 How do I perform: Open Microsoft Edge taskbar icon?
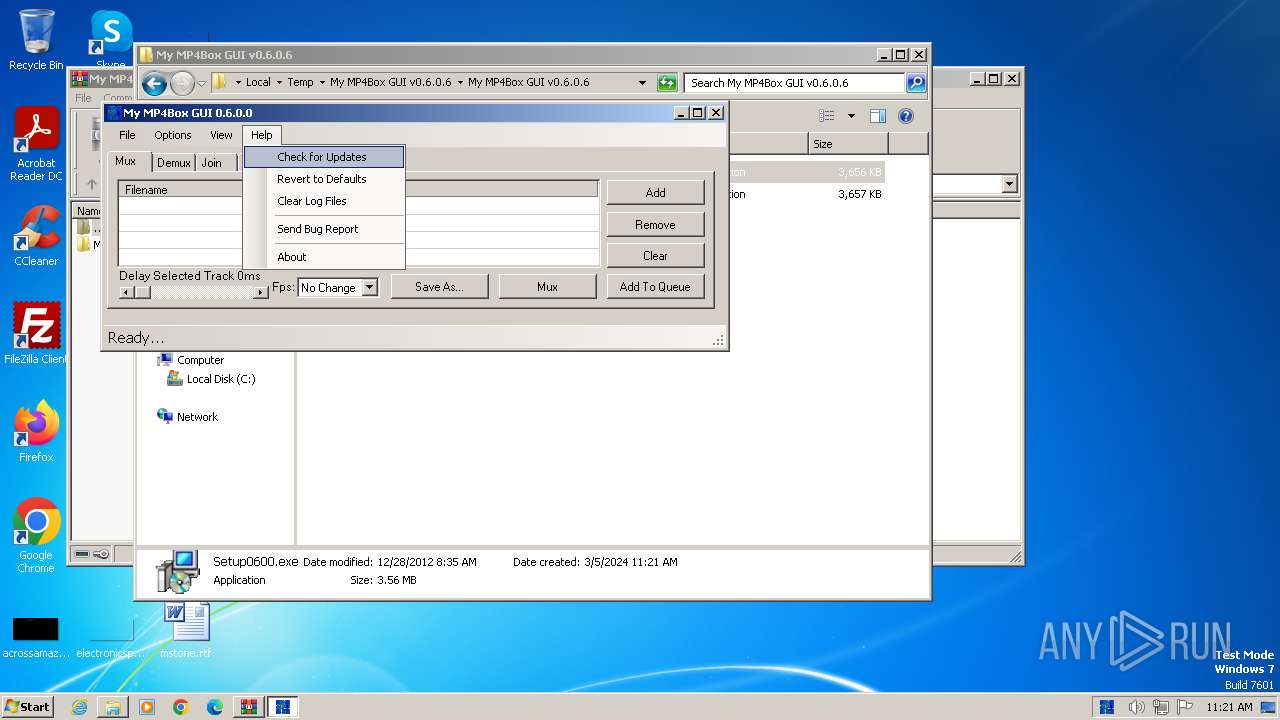point(215,707)
